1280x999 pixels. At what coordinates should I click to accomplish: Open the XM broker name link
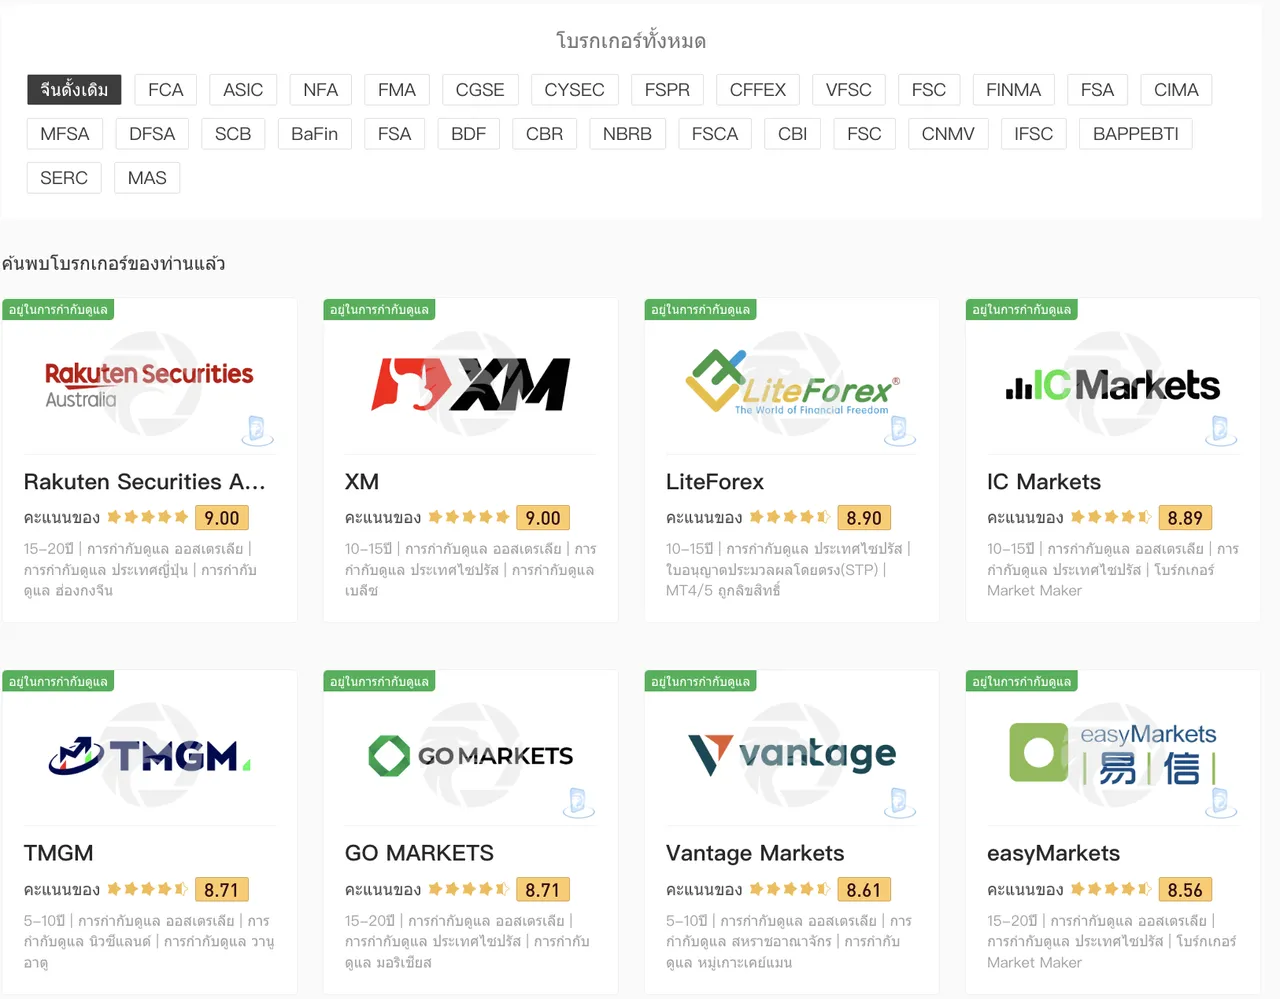click(362, 482)
